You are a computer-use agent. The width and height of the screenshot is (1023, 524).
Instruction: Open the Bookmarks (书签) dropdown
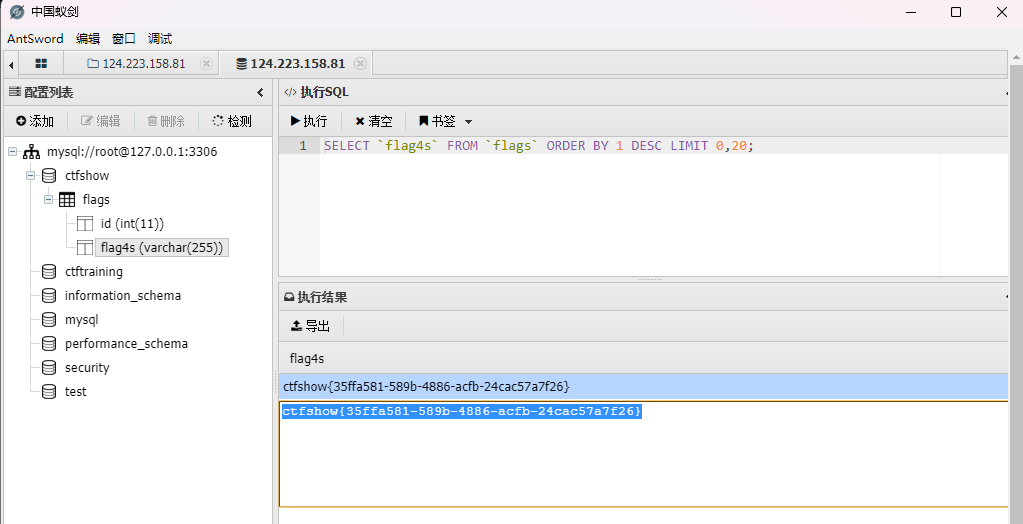coord(445,121)
